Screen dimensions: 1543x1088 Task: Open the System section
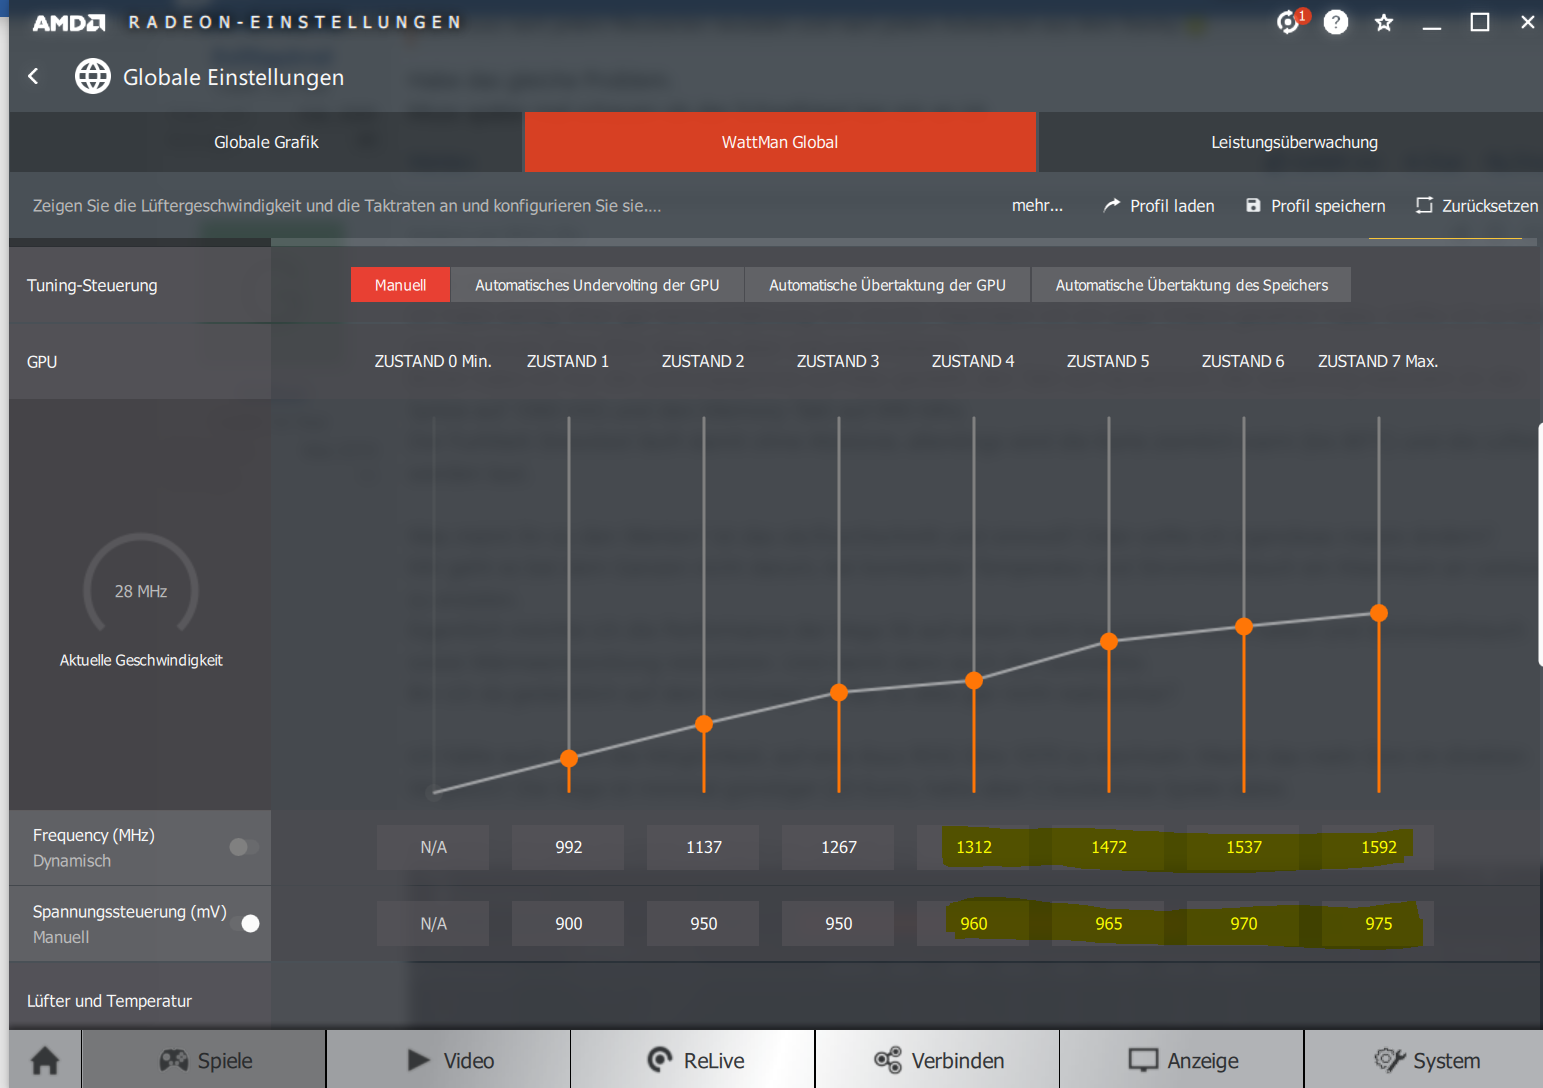pyautogui.click(x=1425, y=1060)
